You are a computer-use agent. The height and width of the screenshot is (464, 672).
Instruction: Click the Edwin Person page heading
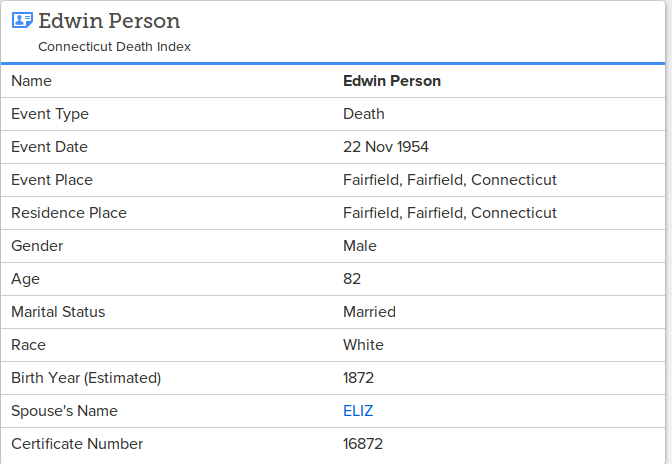coord(109,21)
